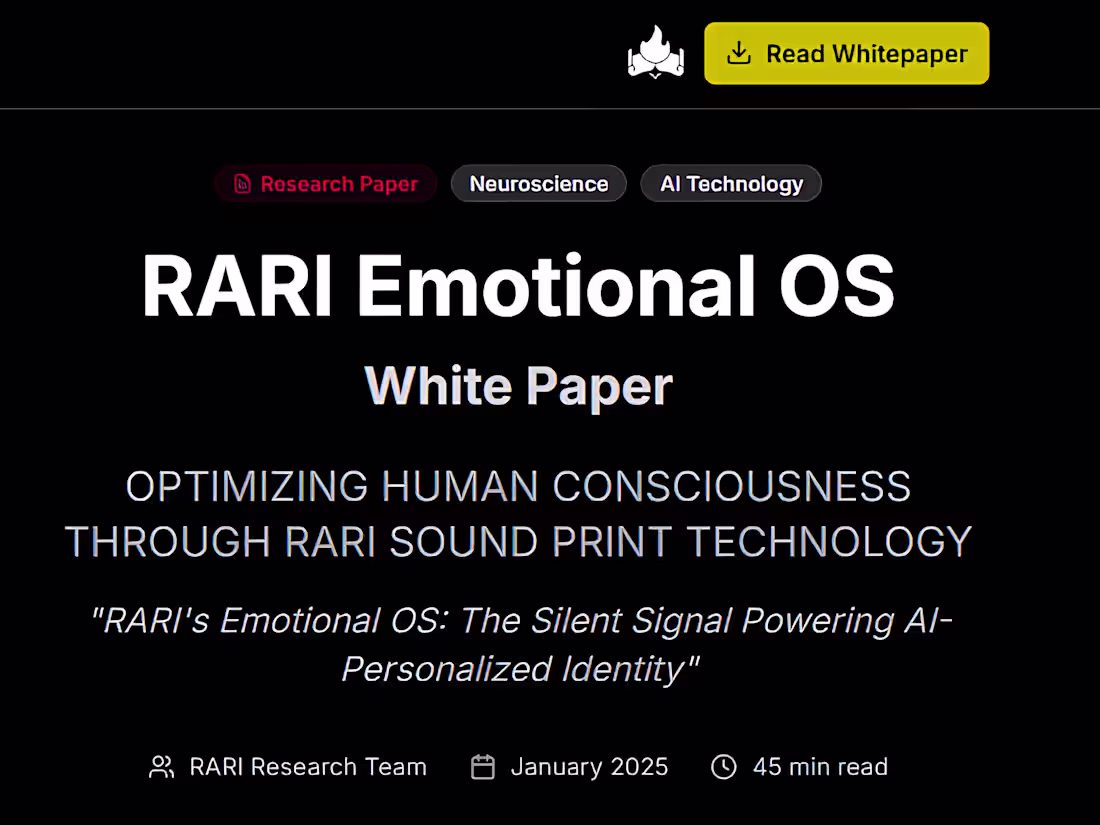1100x825 pixels.
Task: Select the Neuroscience tag
Action: pos(539,184)
